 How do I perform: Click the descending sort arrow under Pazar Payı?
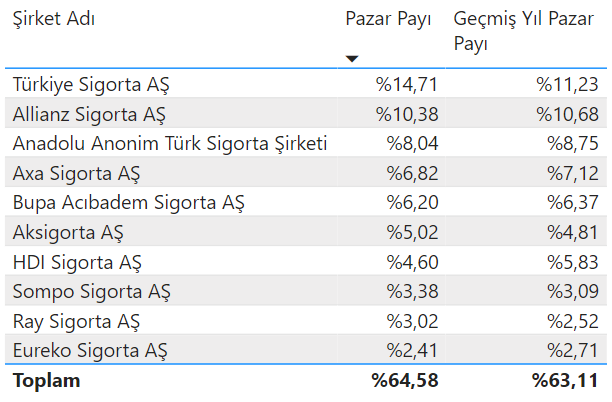click(351, 59)
